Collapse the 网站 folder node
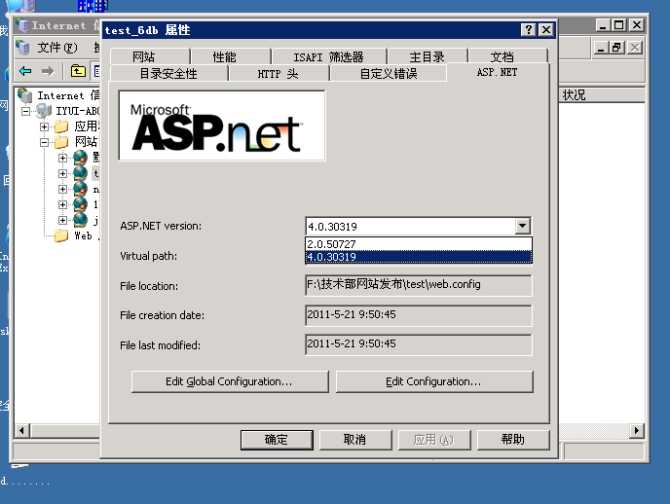670x504 pixels. point(44,142)
